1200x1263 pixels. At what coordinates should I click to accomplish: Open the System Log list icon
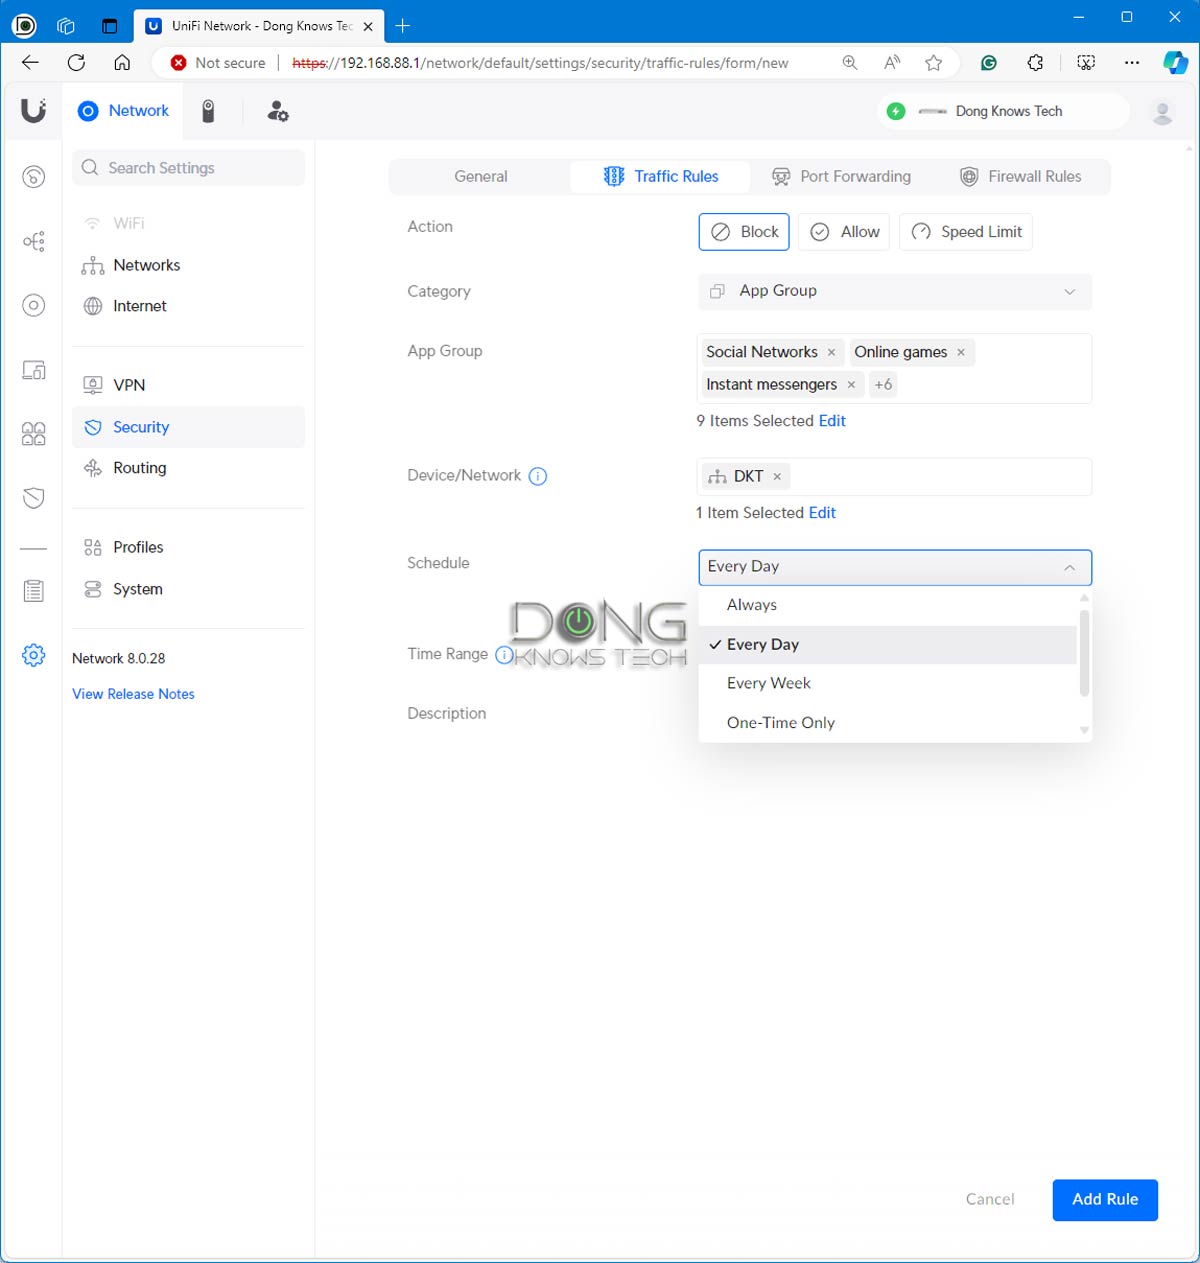[34, 591]
